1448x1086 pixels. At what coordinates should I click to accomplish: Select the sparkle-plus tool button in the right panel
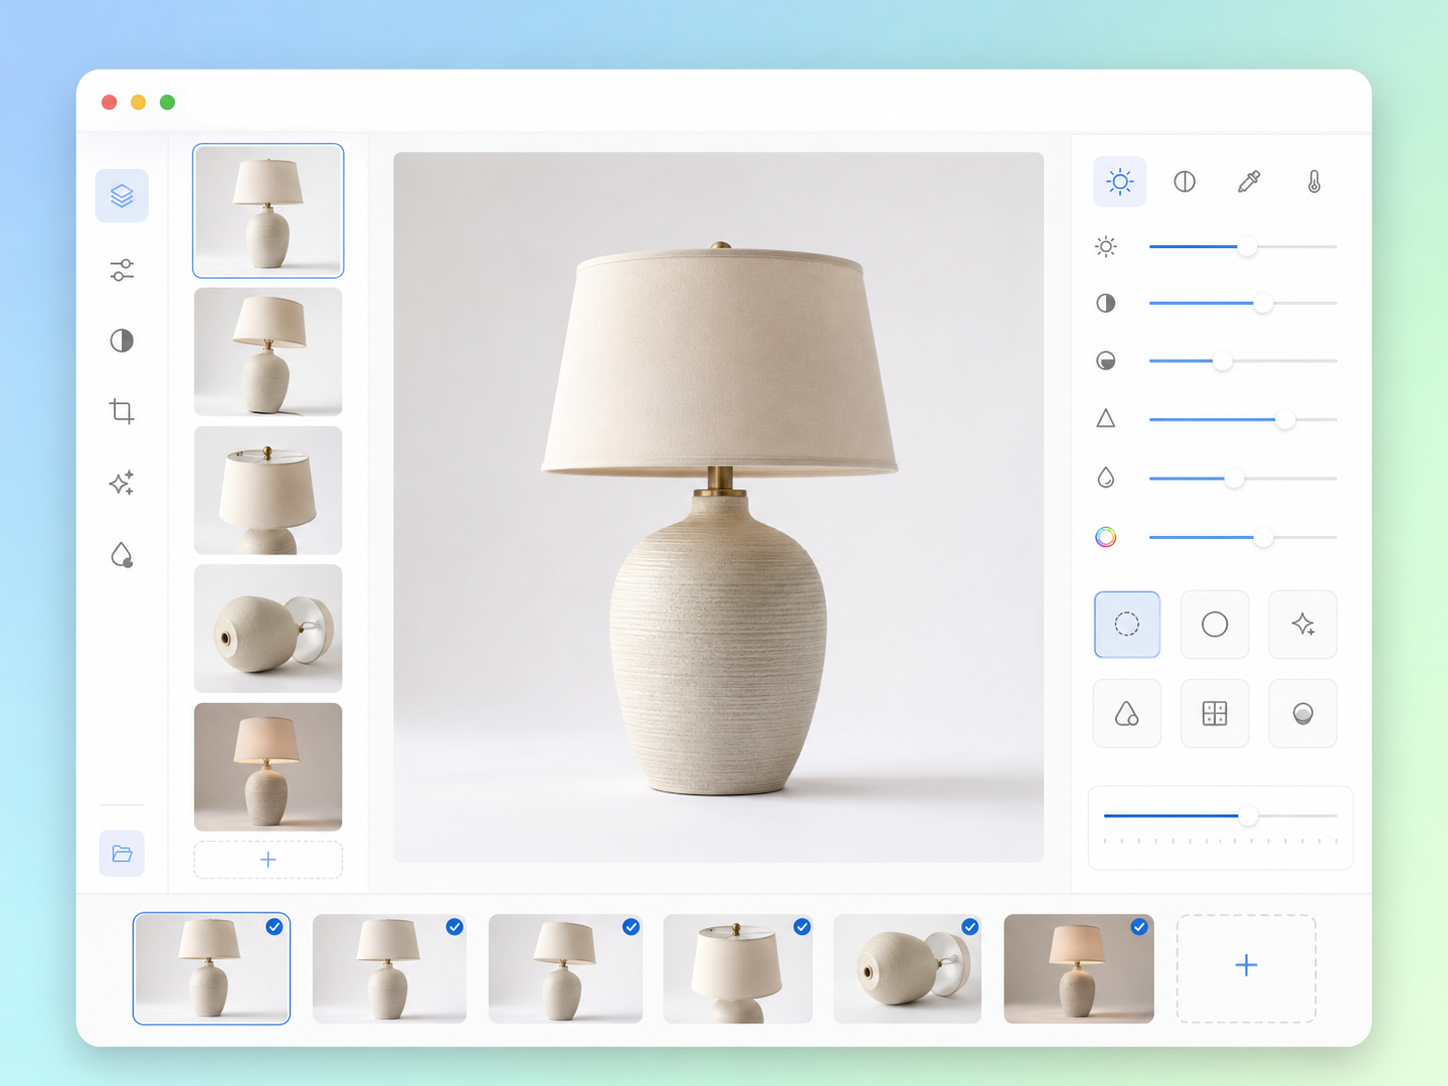coord(1303,624)
